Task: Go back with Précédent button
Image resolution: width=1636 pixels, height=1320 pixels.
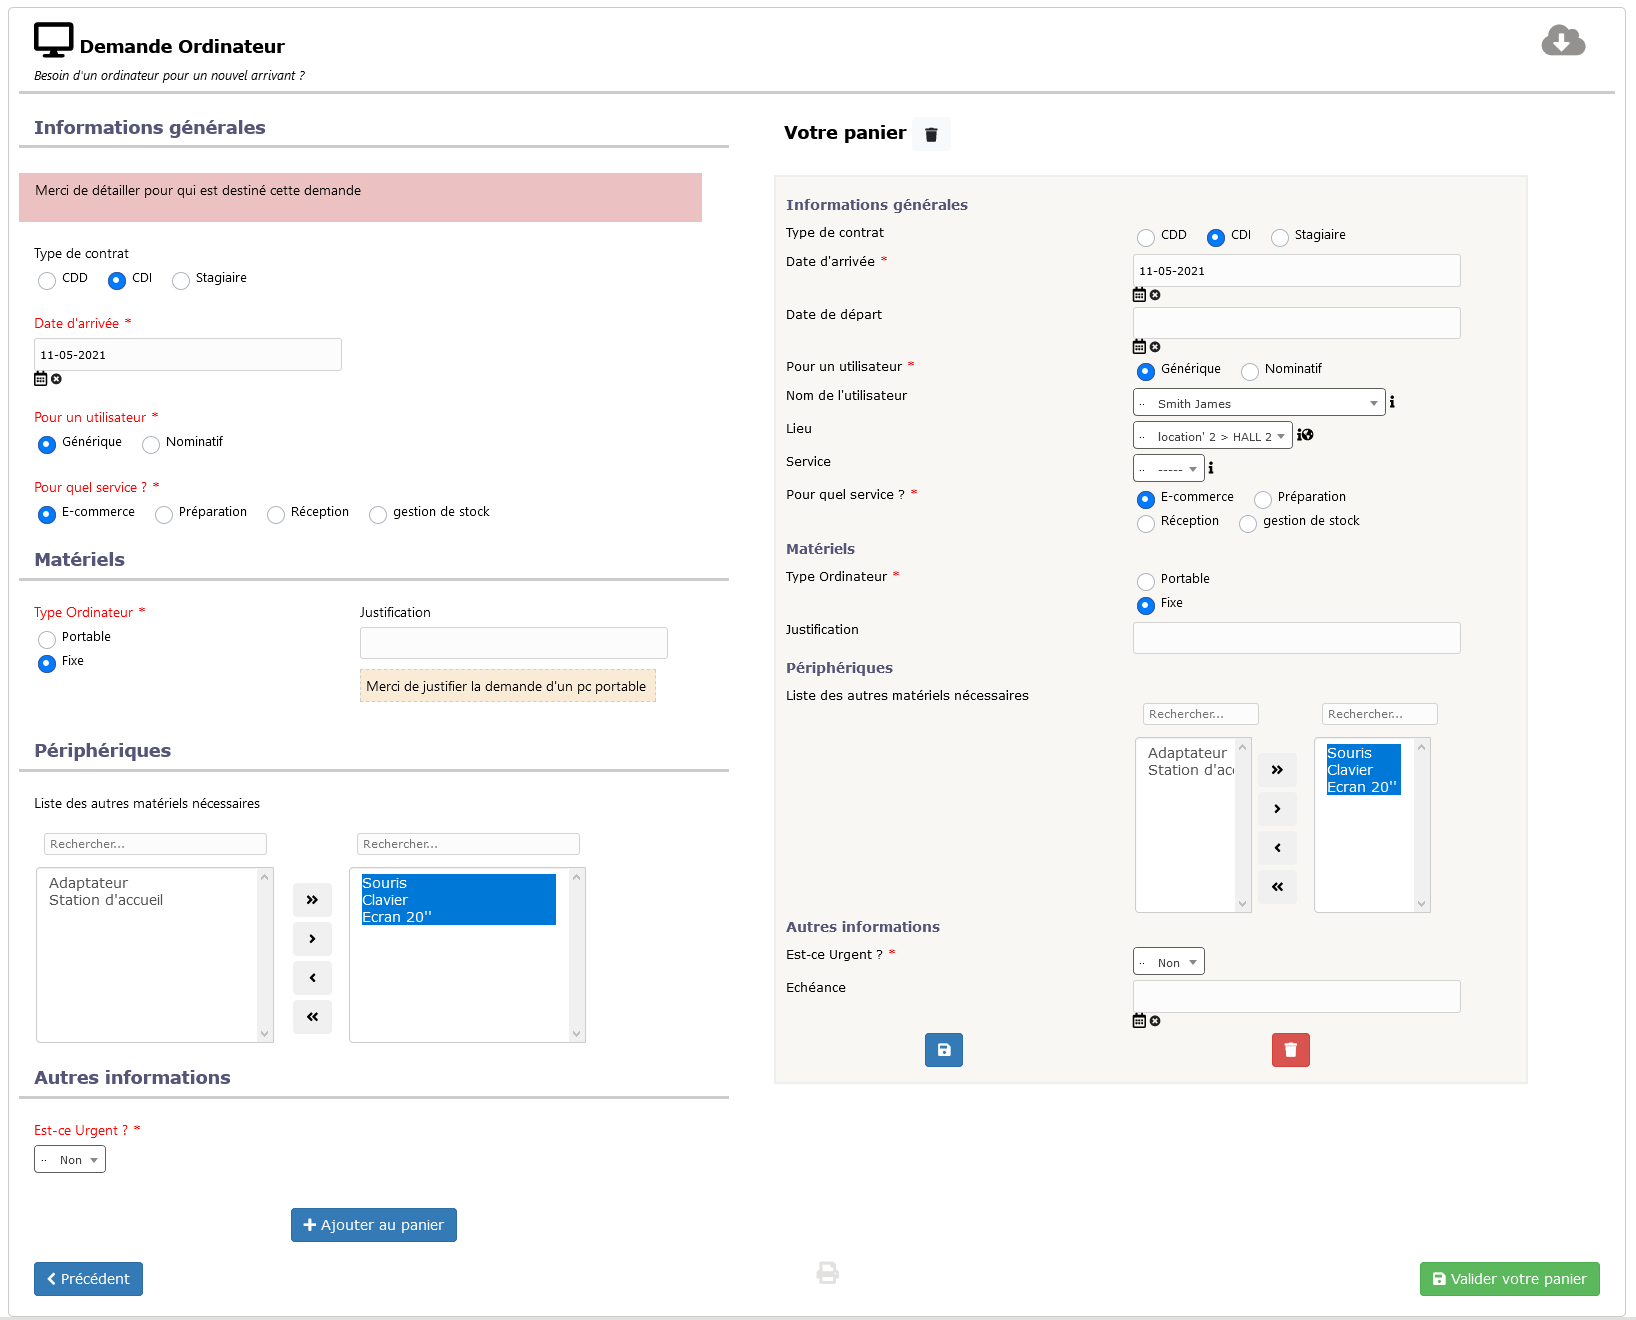Action: 88,1279
